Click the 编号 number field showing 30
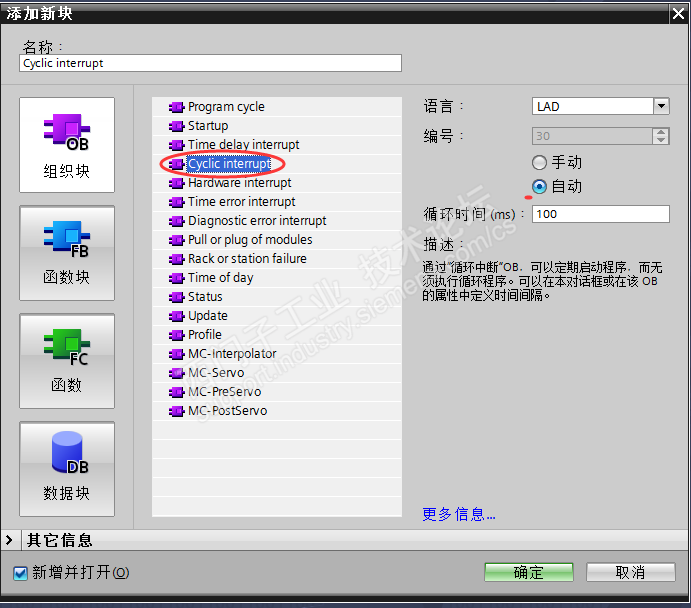Viewport: 691px width, 608px height. coord(592,136)
